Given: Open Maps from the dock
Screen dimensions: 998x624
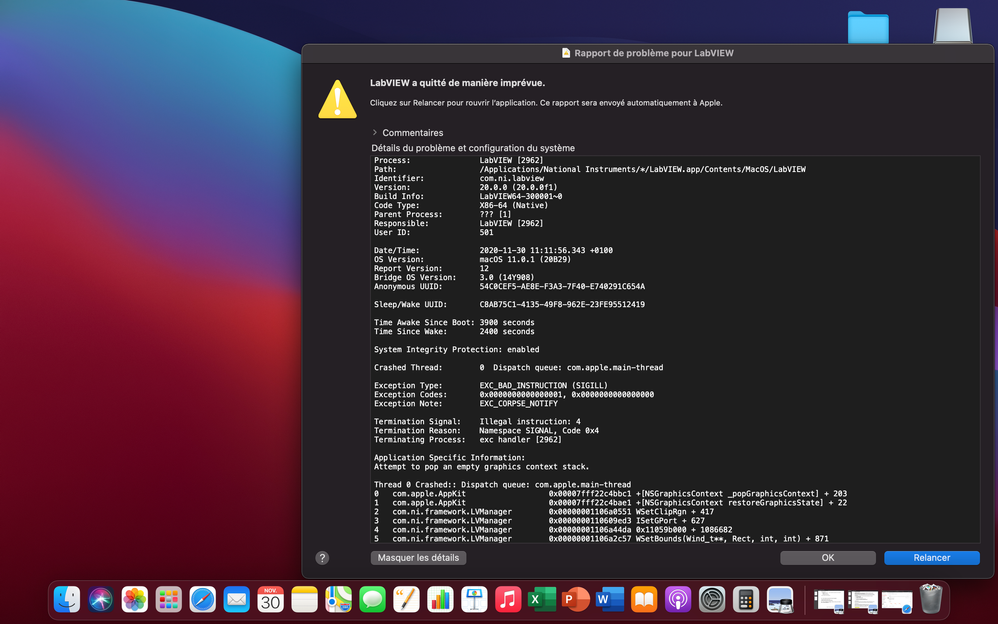Looking at the screenshot, I should 339,599.
